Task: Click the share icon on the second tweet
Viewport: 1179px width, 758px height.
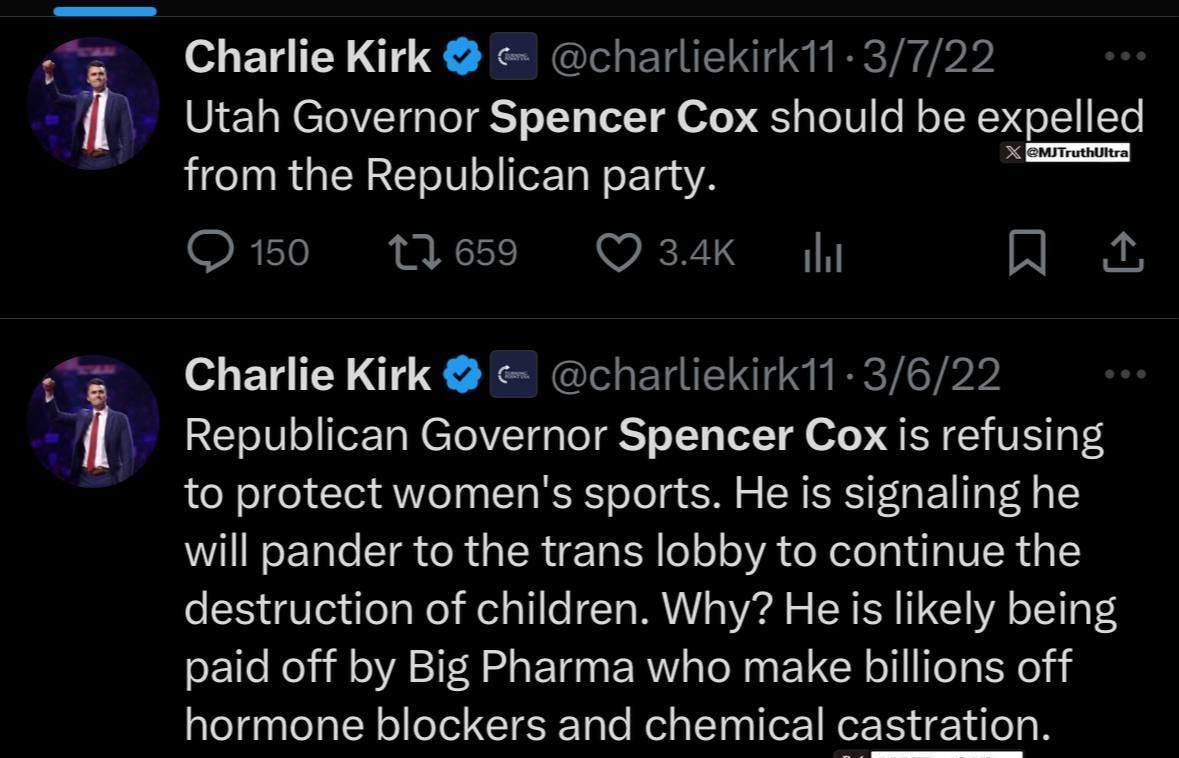Action: (x=1122, y=755)
